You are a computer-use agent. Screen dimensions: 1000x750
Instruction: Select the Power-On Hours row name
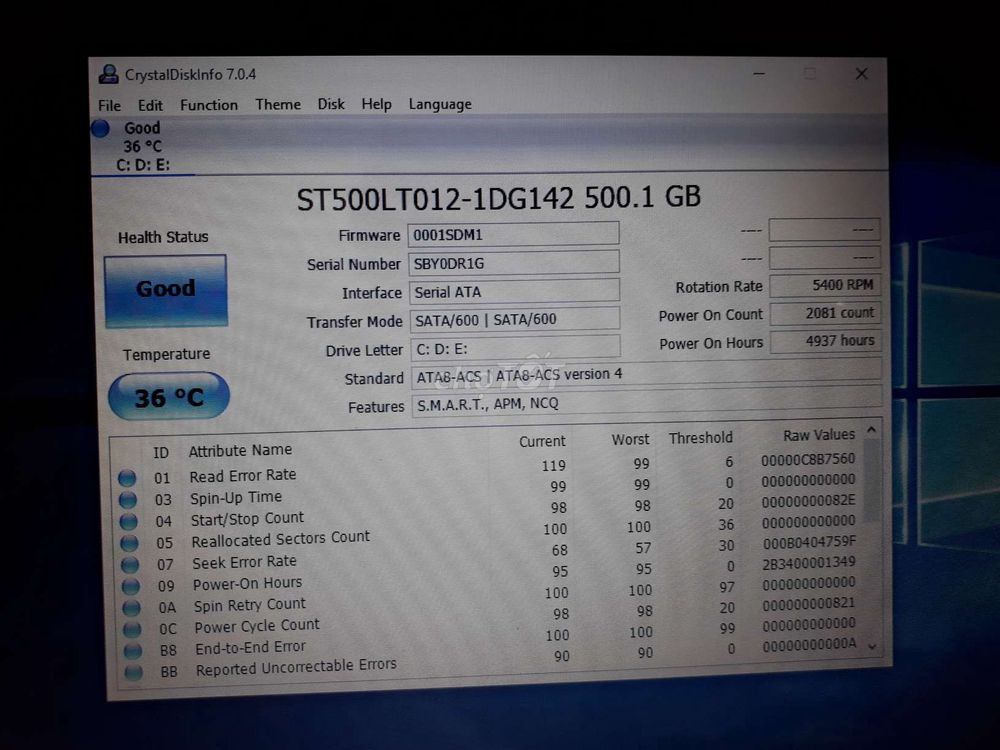247,584
